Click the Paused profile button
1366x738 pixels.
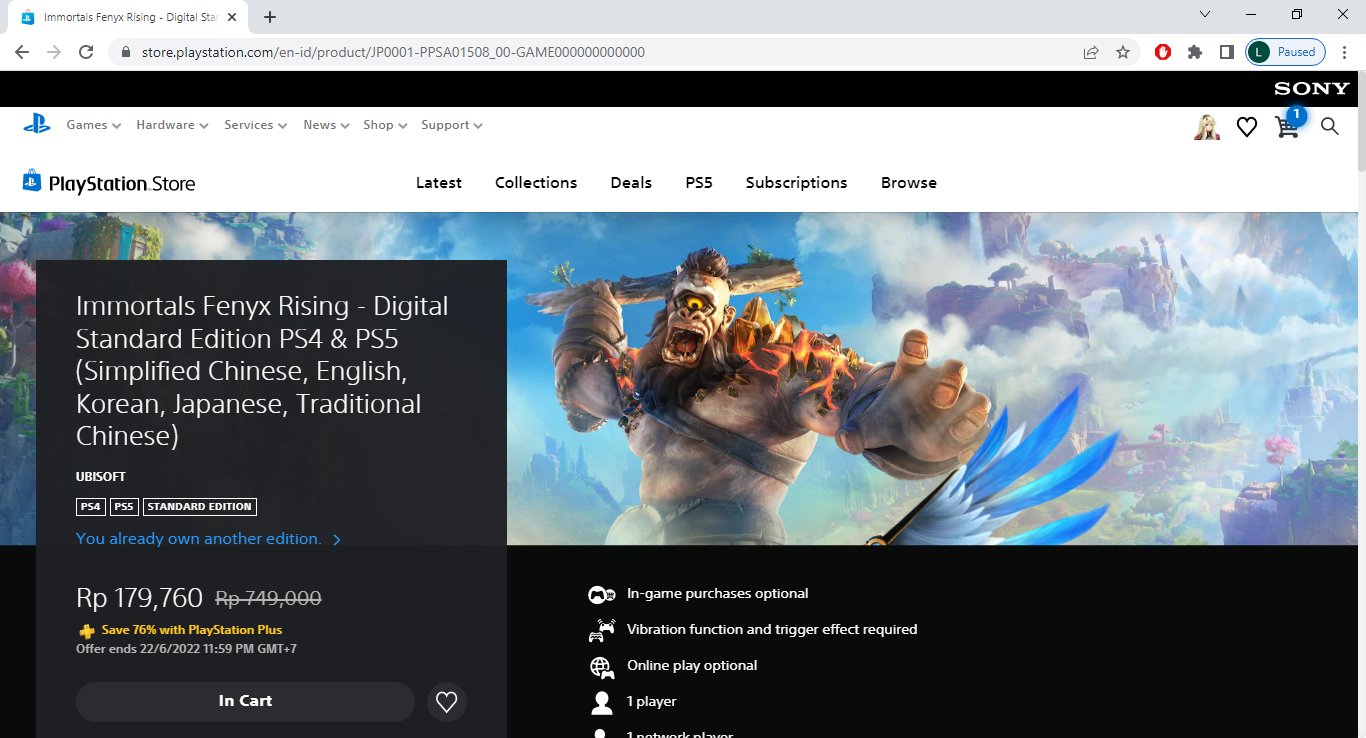[1286, 52]
